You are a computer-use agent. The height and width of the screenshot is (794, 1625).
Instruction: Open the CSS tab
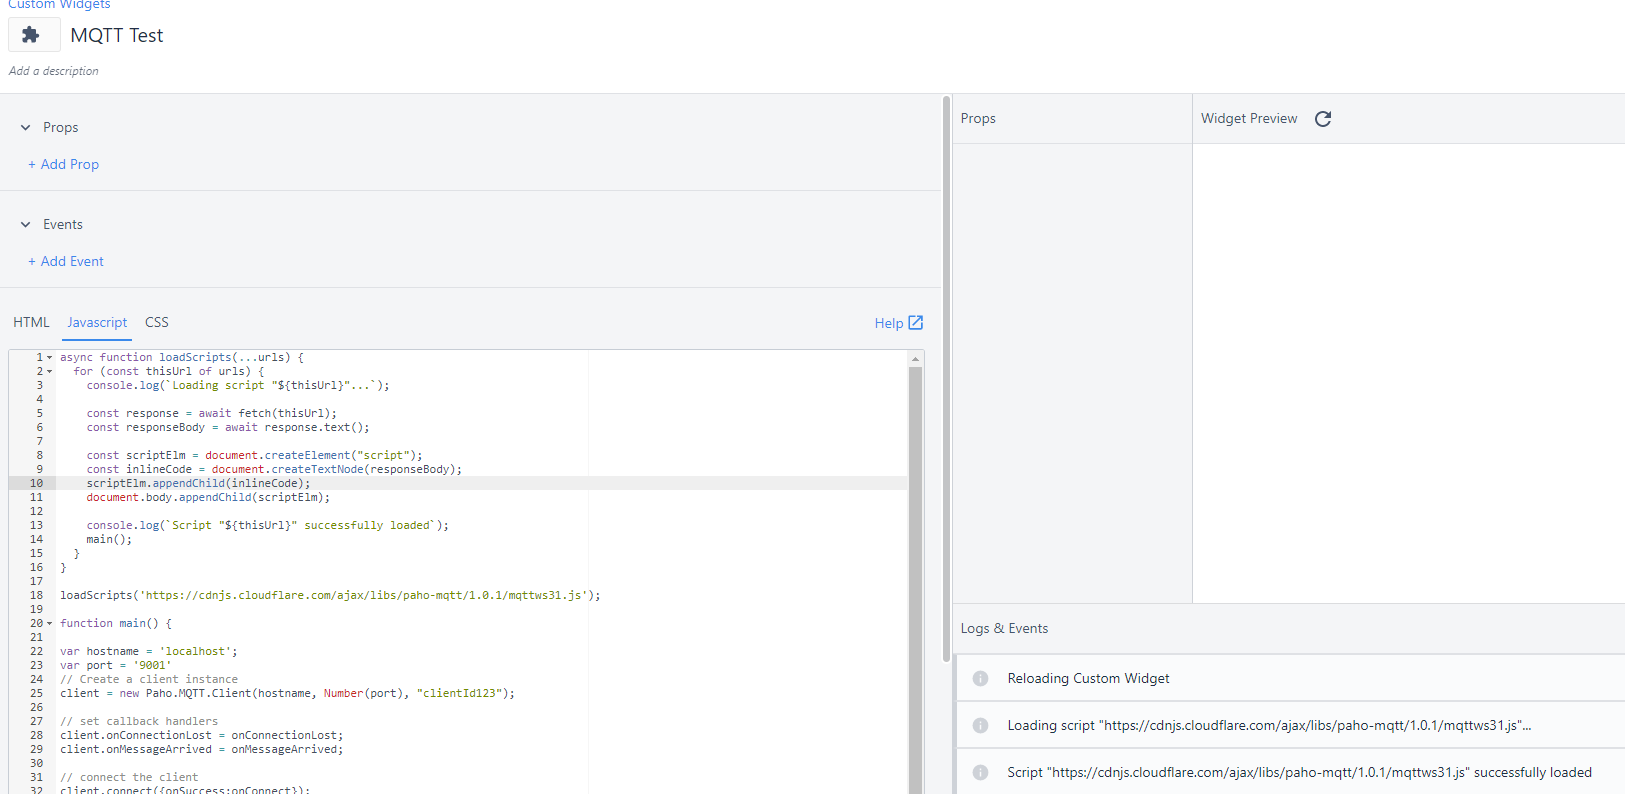click(157, 323)
